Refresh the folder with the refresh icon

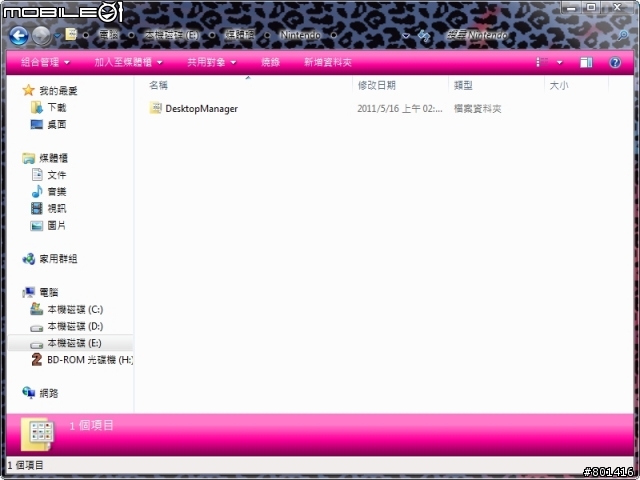point(424,36)
